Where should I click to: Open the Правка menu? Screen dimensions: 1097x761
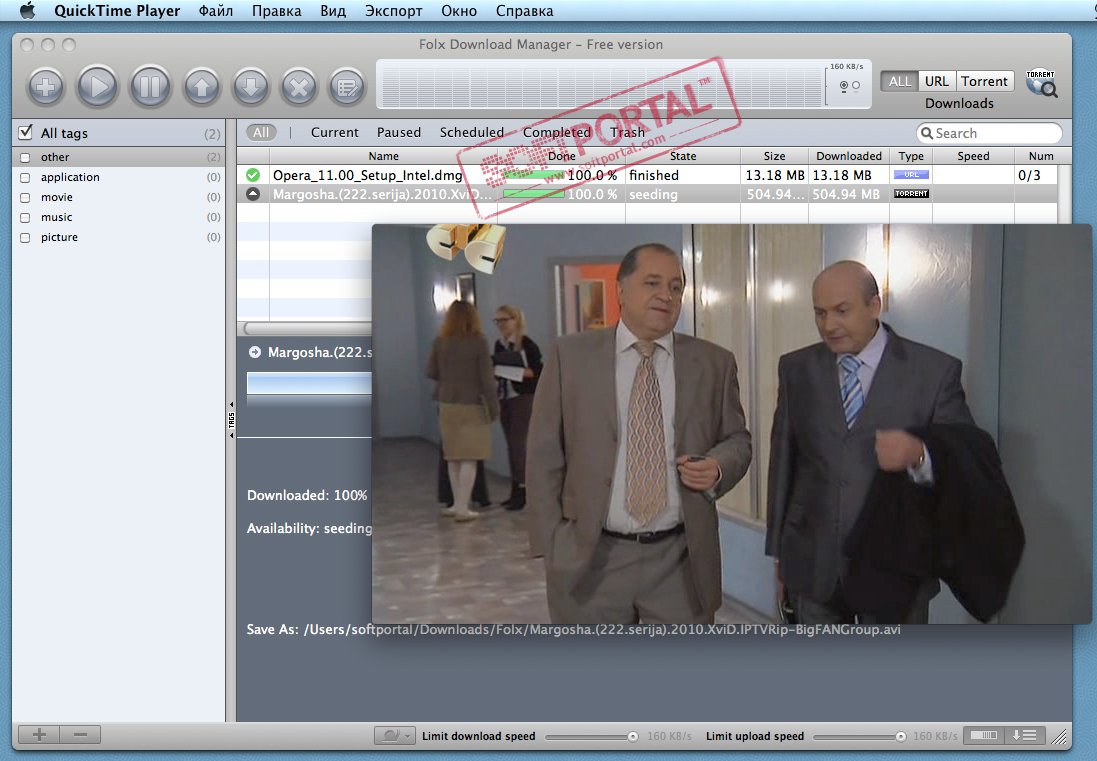(276, 11)
